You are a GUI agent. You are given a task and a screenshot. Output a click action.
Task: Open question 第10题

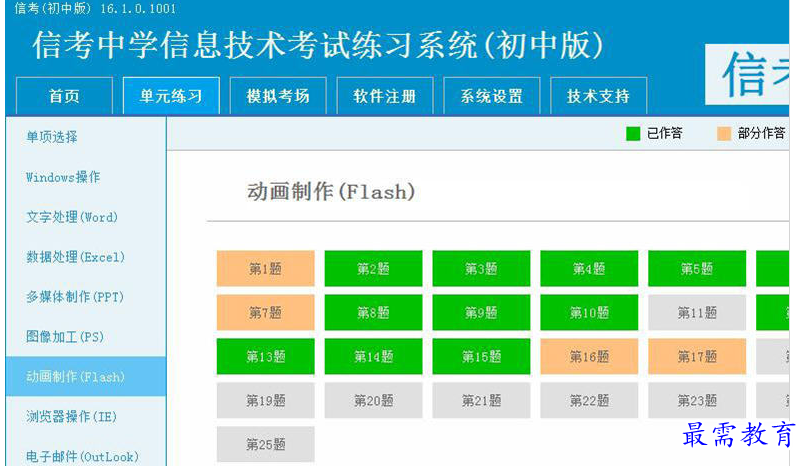pyautogui.click(x=589, y=312)
